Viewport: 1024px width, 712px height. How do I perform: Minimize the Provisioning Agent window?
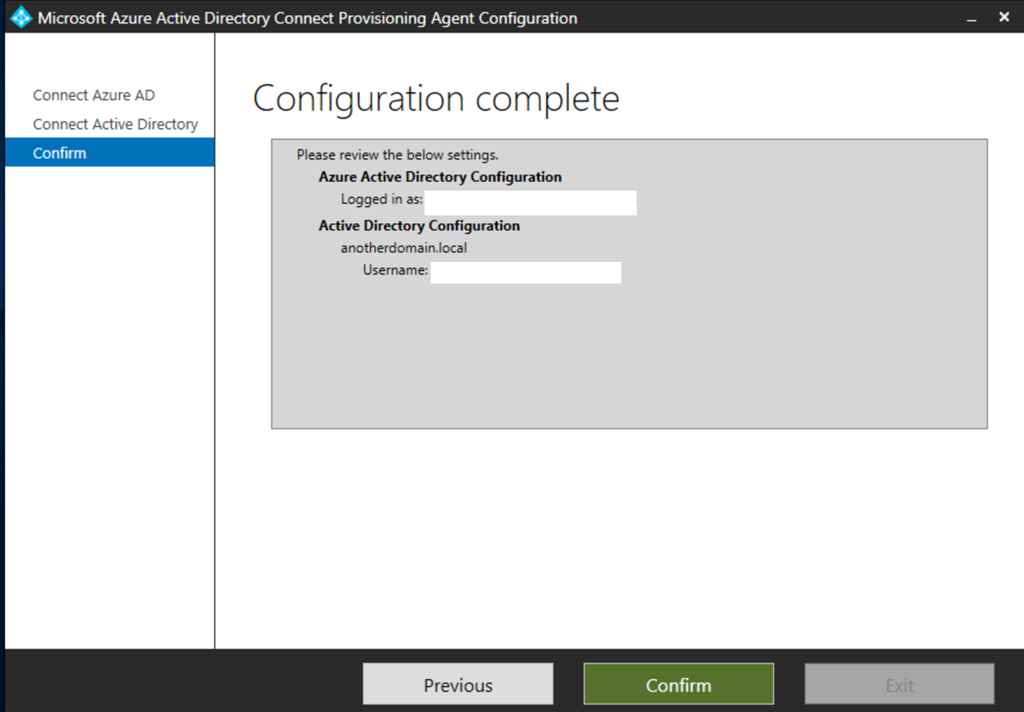pyautogui.click(x=971, y=18)
